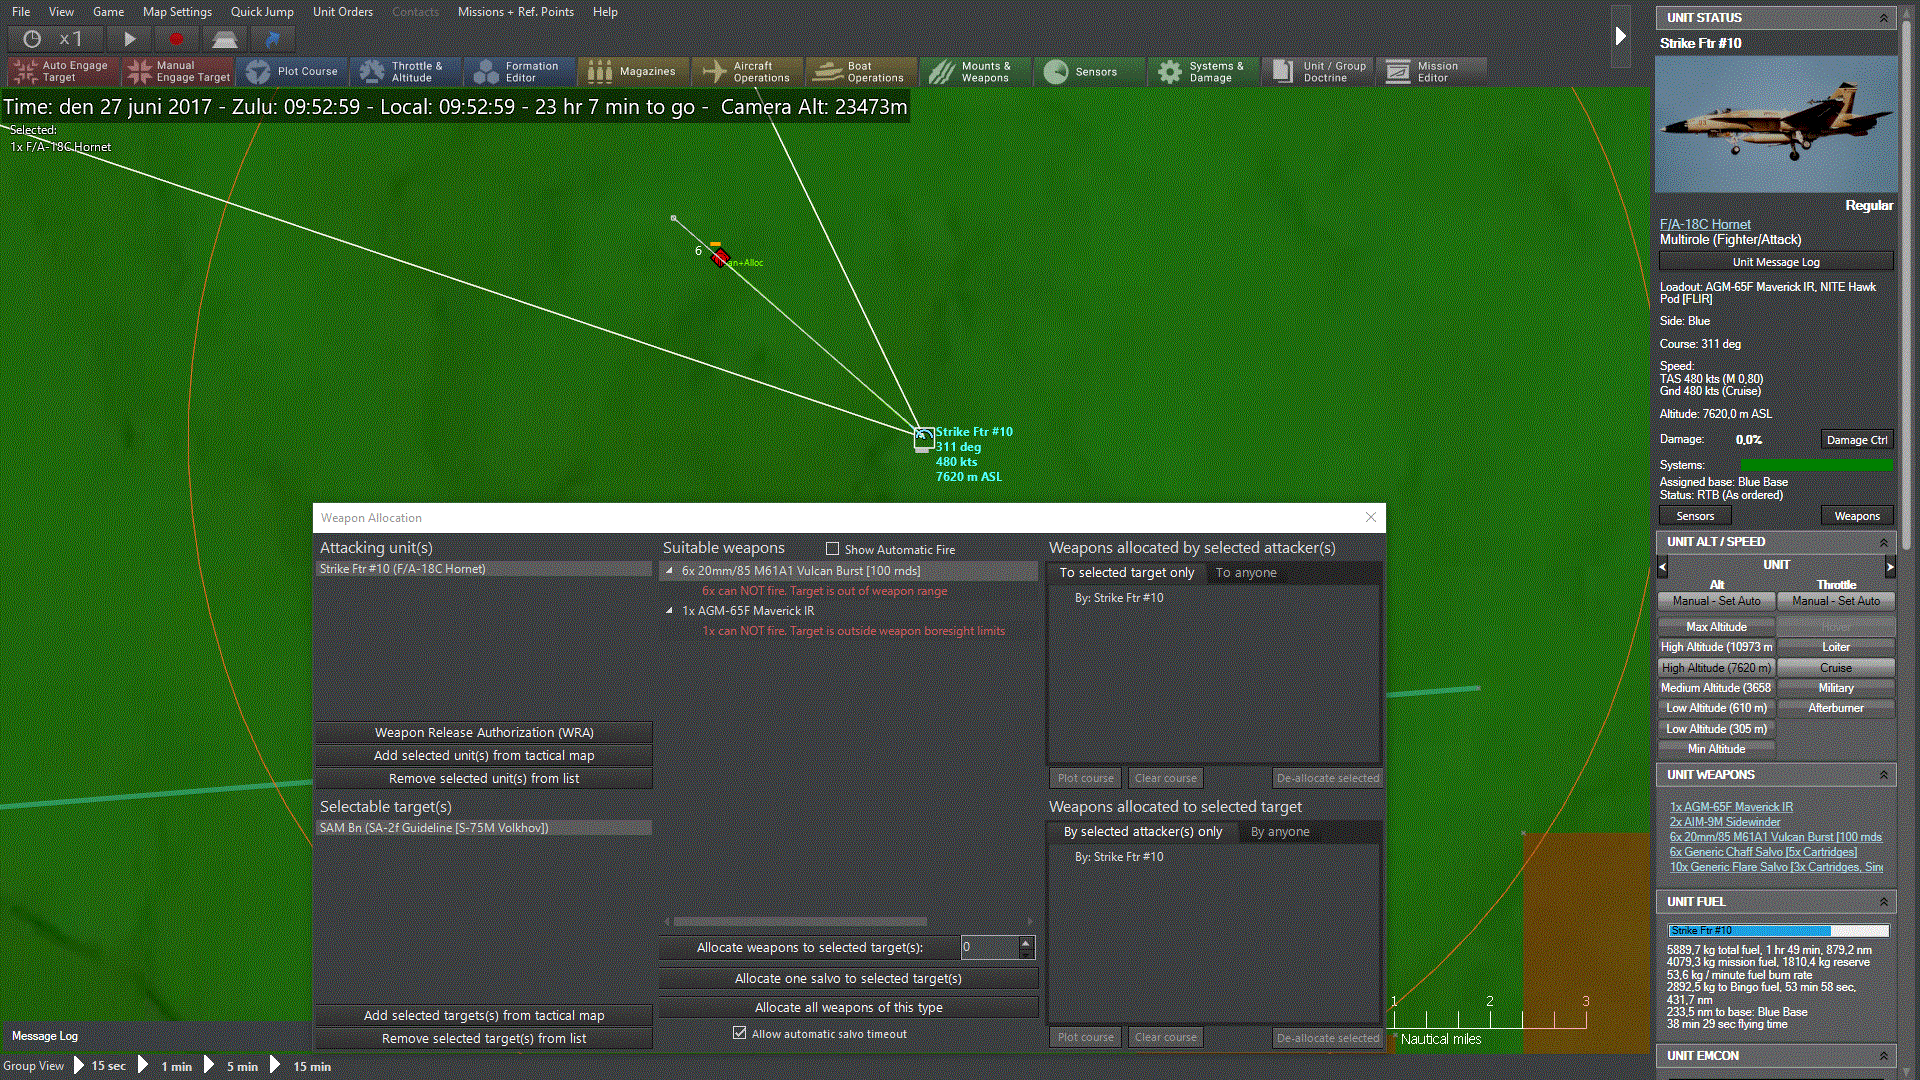Uncheck Allow automatic salvo timeout
Image resolution: width=1920 pixels, height=1080 pixels.
tap(739, 1033)
